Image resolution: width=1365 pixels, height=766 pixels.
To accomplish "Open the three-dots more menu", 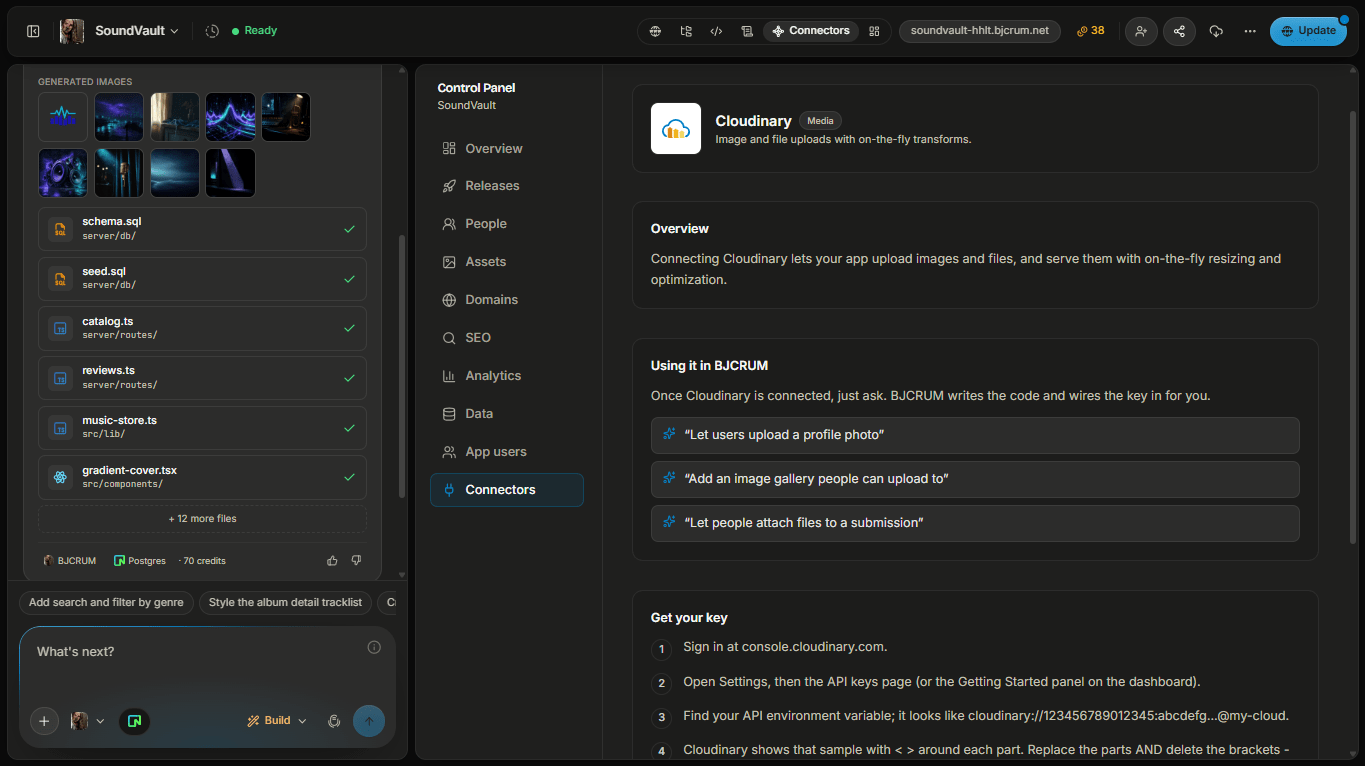I will [1250, 31].
